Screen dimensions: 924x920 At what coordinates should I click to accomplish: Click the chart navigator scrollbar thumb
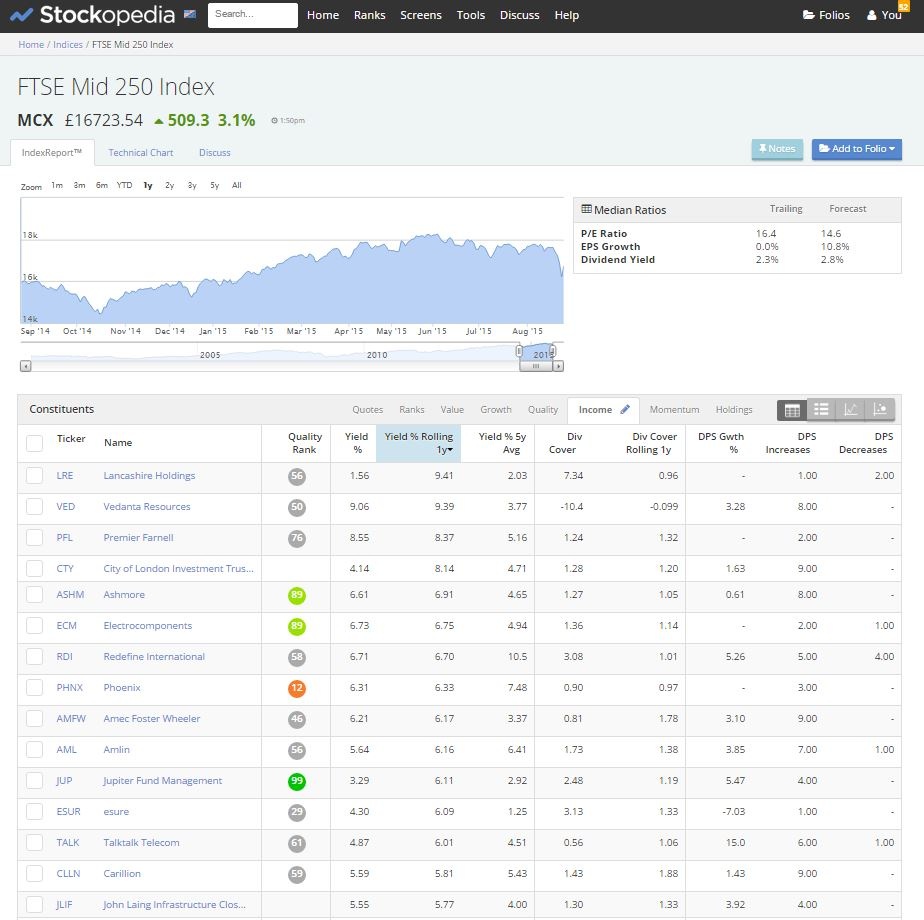[536, 366]
